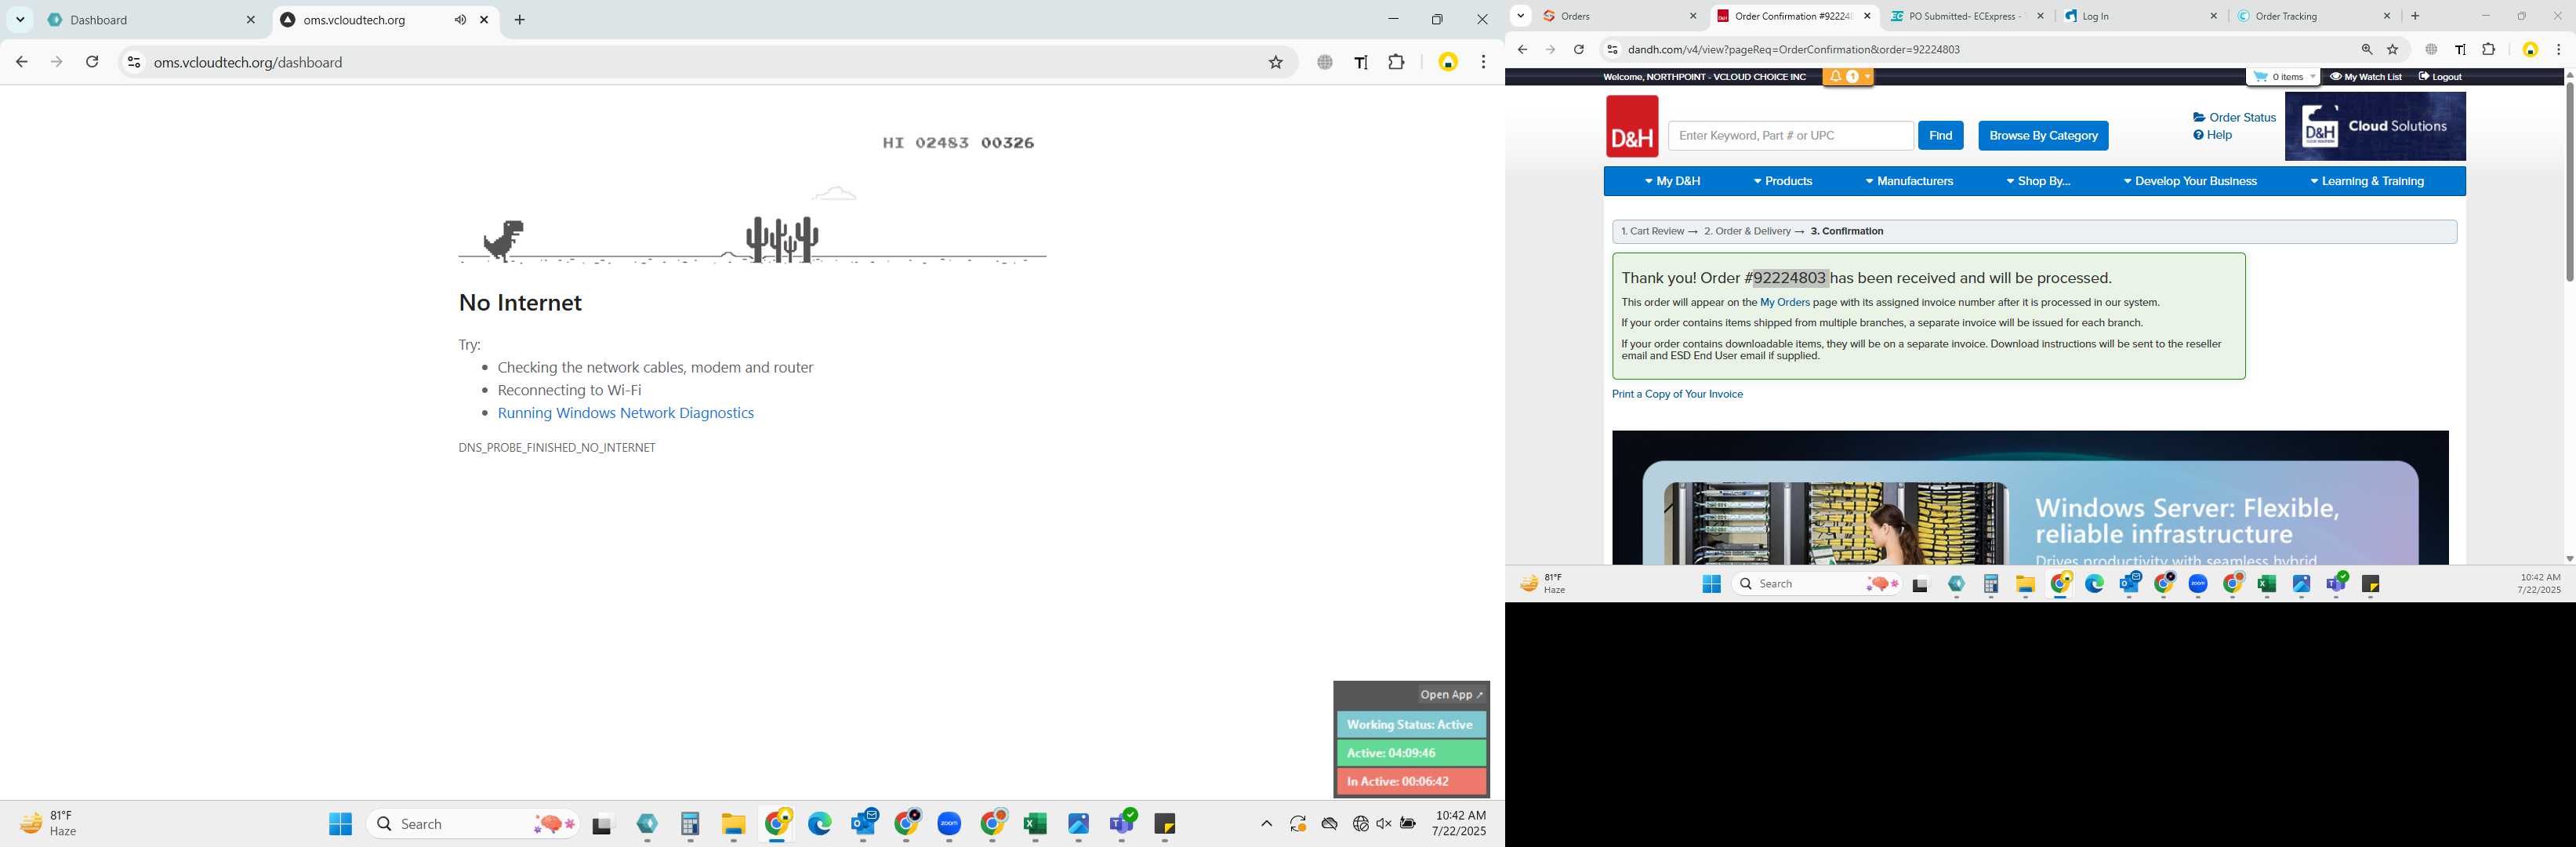Click Logout in D&H header
Viewport: 2576px width, 847px height.
2440,77
